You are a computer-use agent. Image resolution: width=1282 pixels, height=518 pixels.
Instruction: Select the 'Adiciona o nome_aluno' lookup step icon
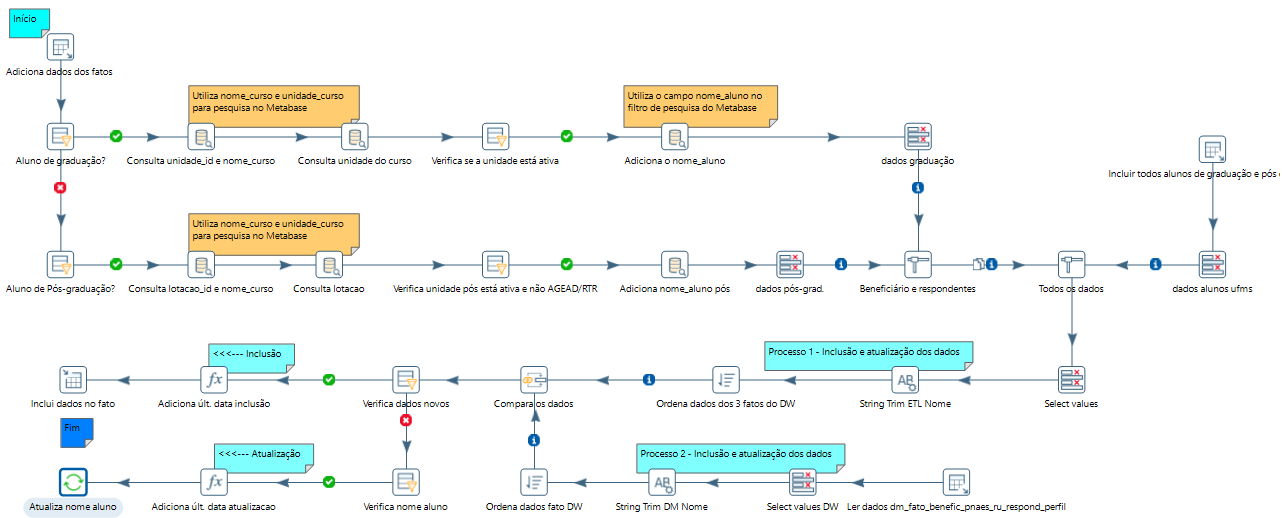[x=675, y=137]
